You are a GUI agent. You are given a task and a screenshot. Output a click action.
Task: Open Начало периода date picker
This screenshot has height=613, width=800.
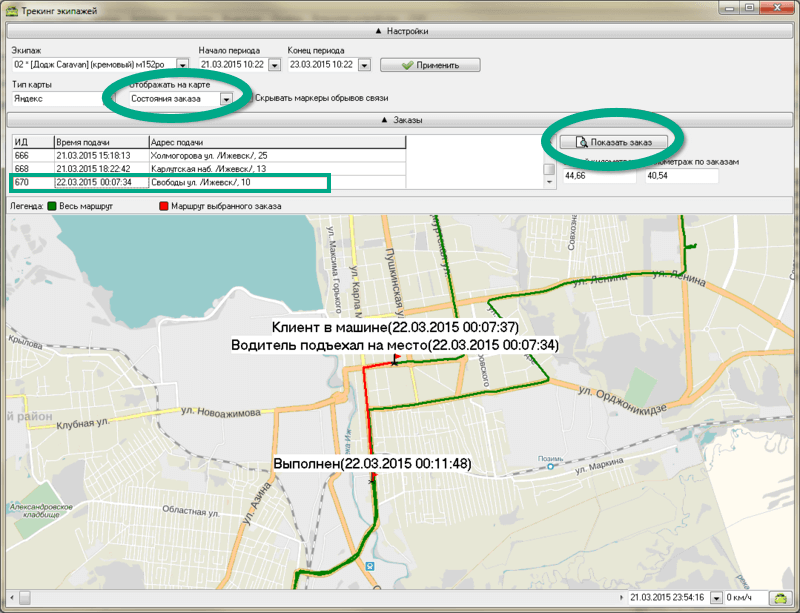tap(277, 65)
